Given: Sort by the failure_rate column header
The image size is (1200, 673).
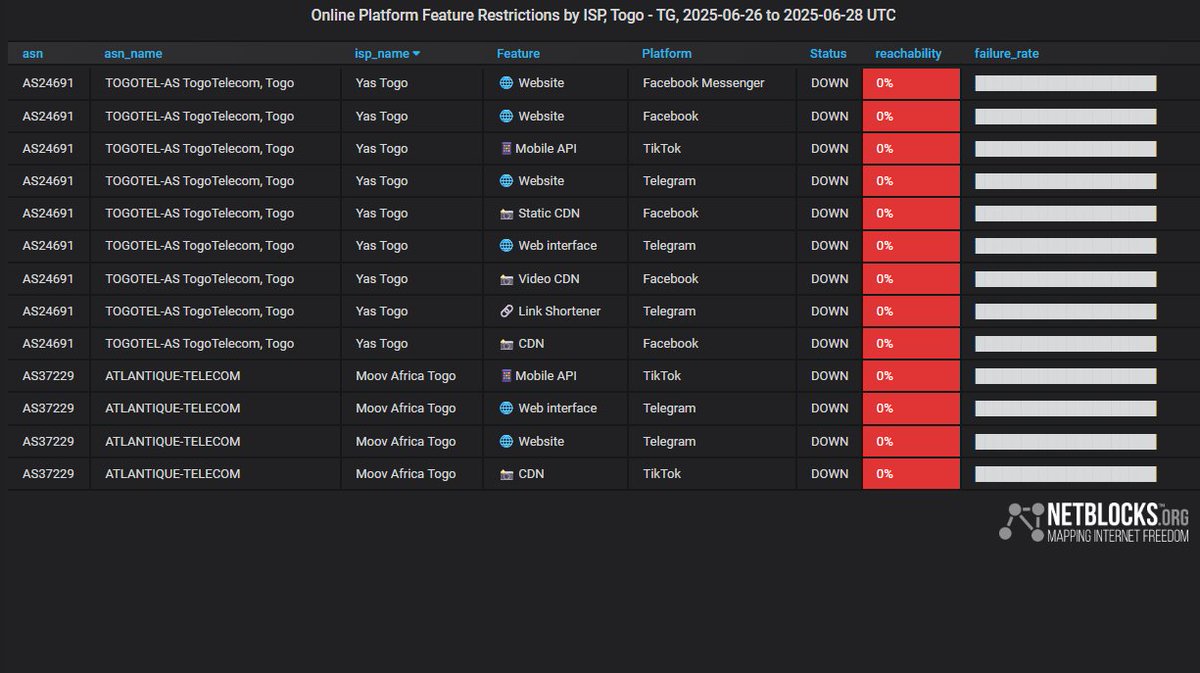Looking at the screenshot, I should point(1007,54).
